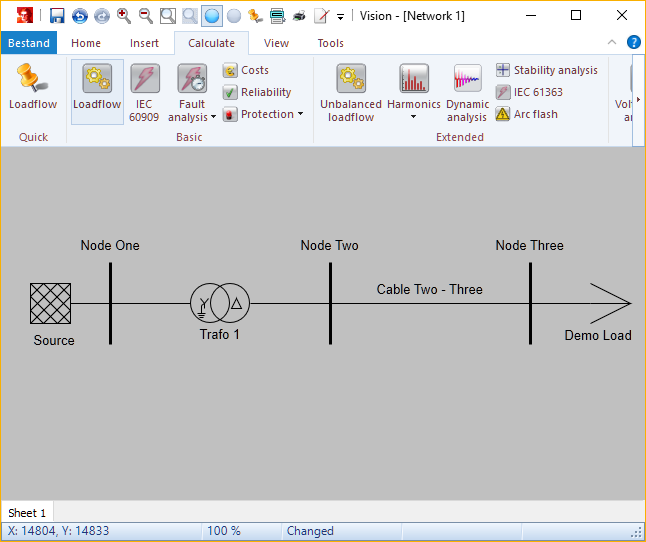
Task: Click the Node One label text
Action: [110, 245]
